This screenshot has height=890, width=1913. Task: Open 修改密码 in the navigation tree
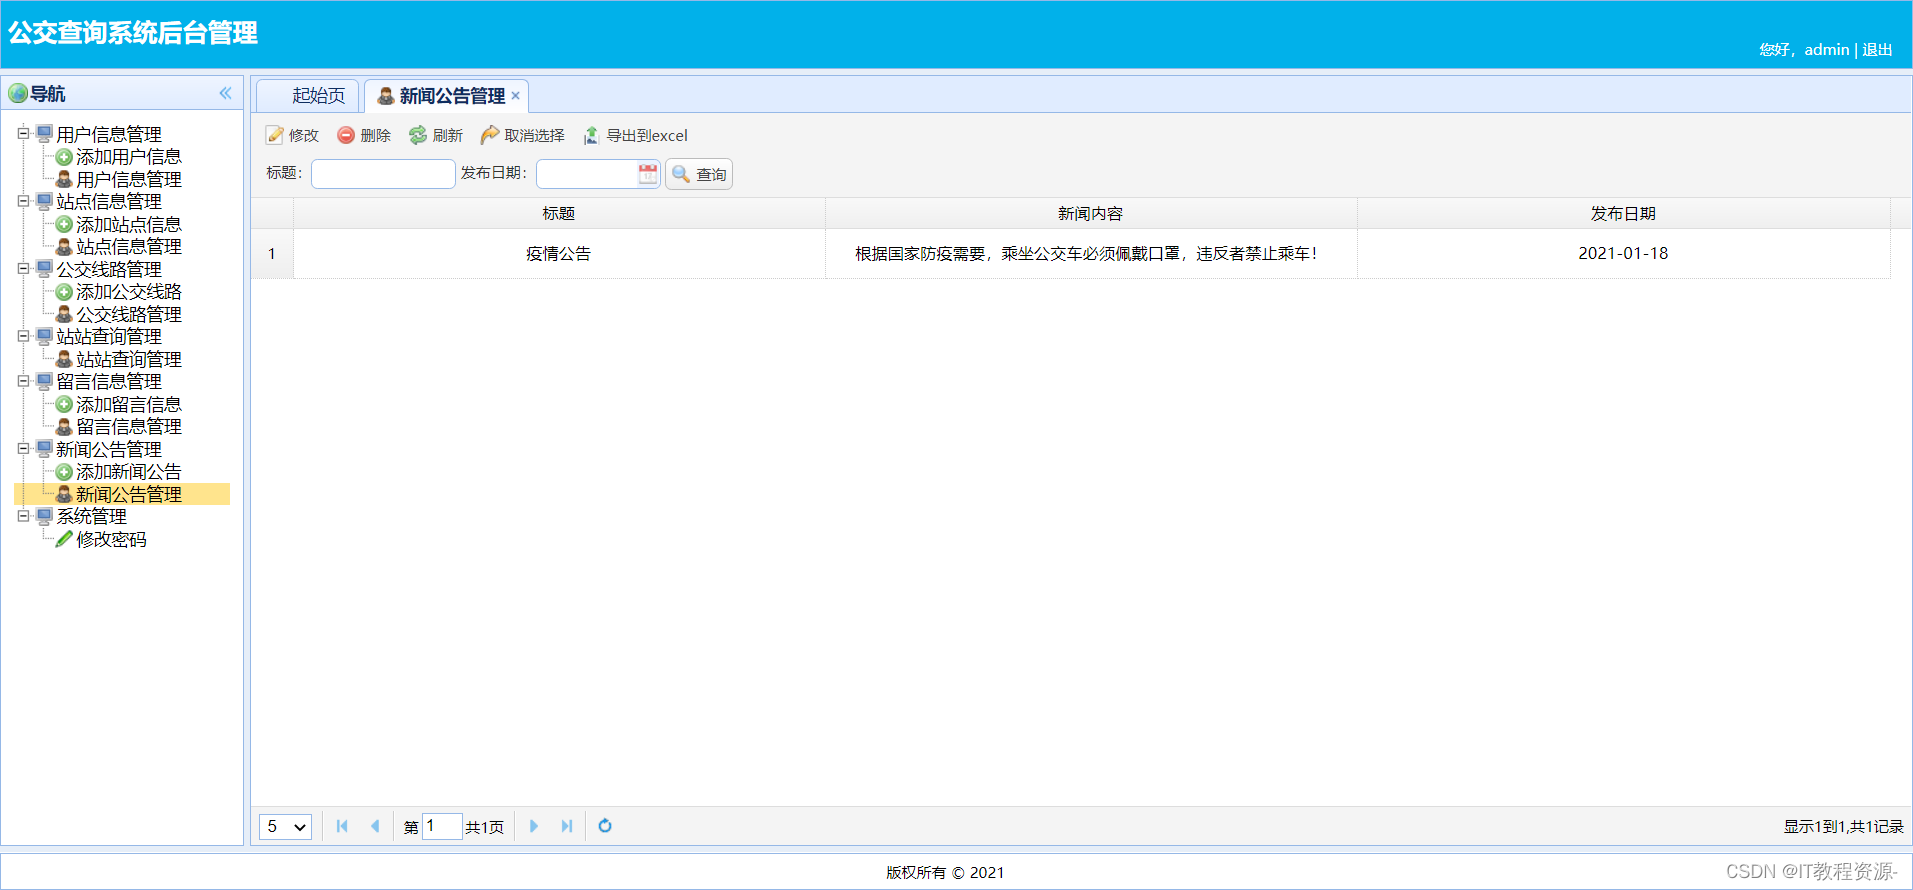click(111, 540)
